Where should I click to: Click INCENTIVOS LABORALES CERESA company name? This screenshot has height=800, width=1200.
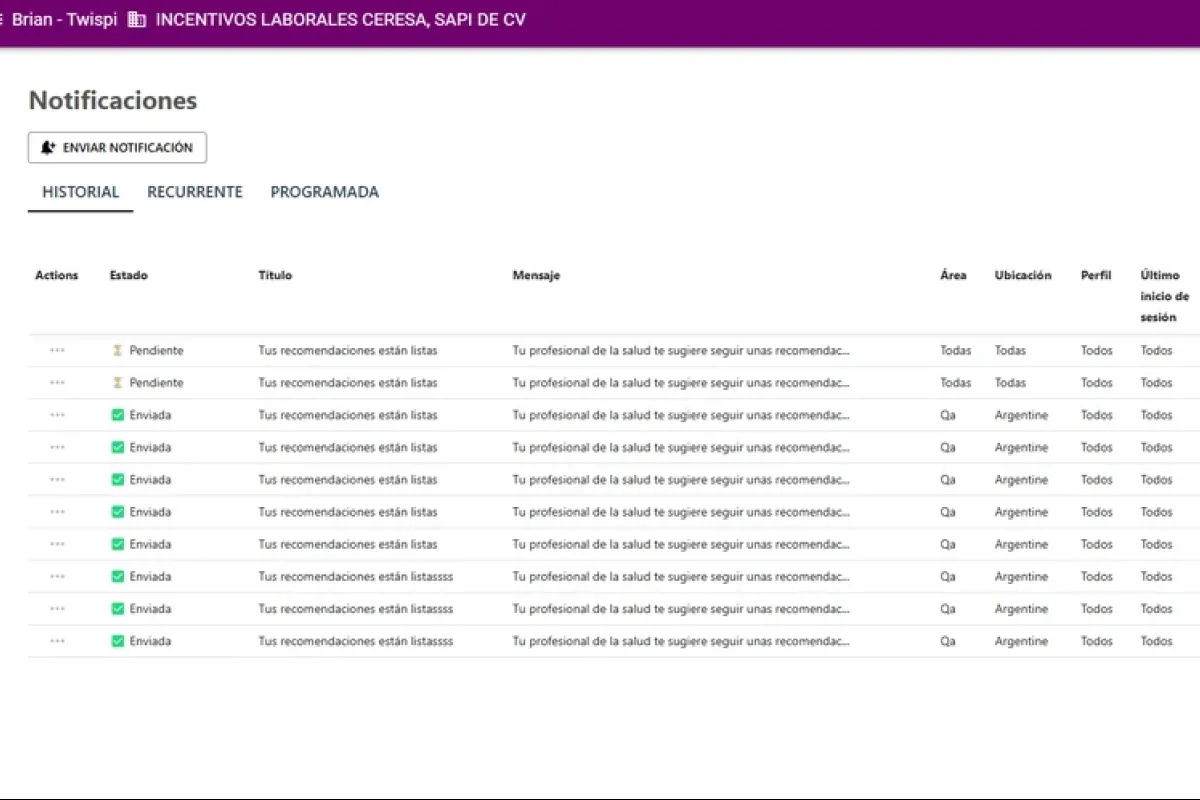[x=340, y=20]
